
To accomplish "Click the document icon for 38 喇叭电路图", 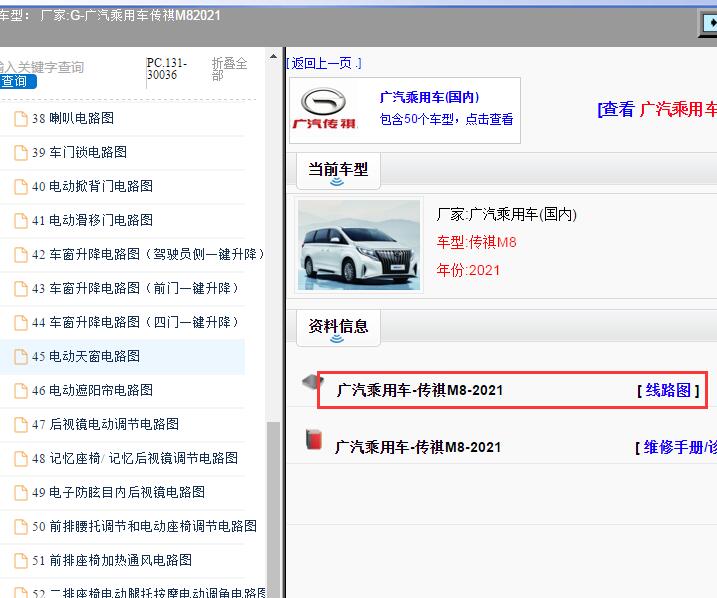I will [x=21, y=118].
